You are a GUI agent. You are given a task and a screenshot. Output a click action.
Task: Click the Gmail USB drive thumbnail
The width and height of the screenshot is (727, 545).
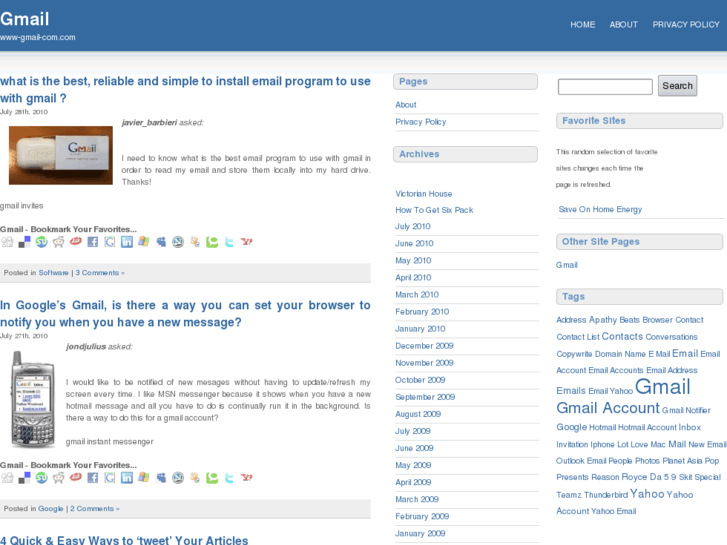tap(61, 155)
